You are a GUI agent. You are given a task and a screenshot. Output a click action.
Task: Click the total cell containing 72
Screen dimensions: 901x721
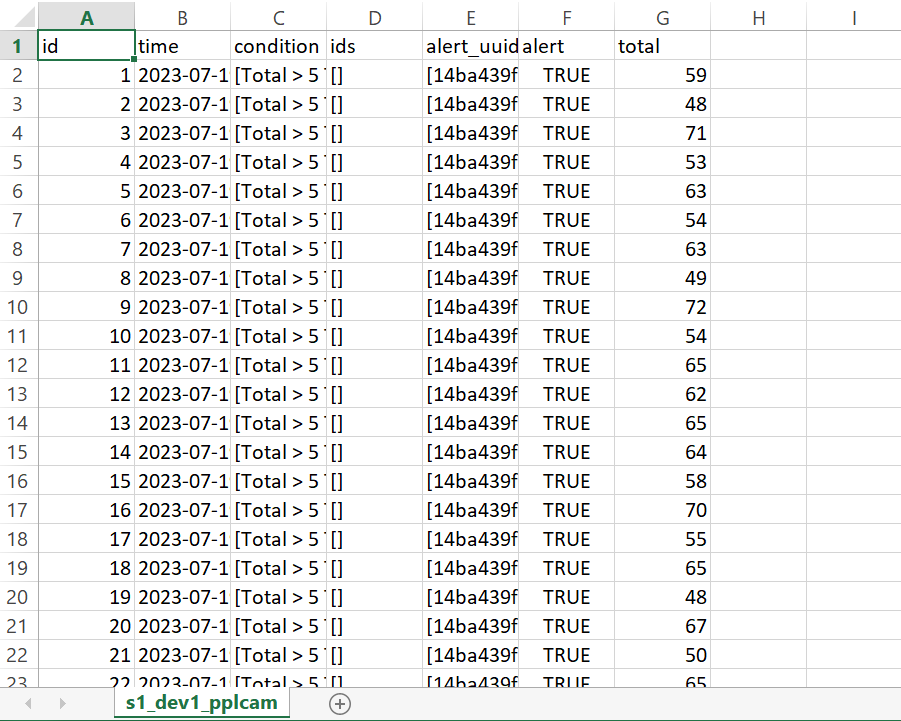coord(662,307)
